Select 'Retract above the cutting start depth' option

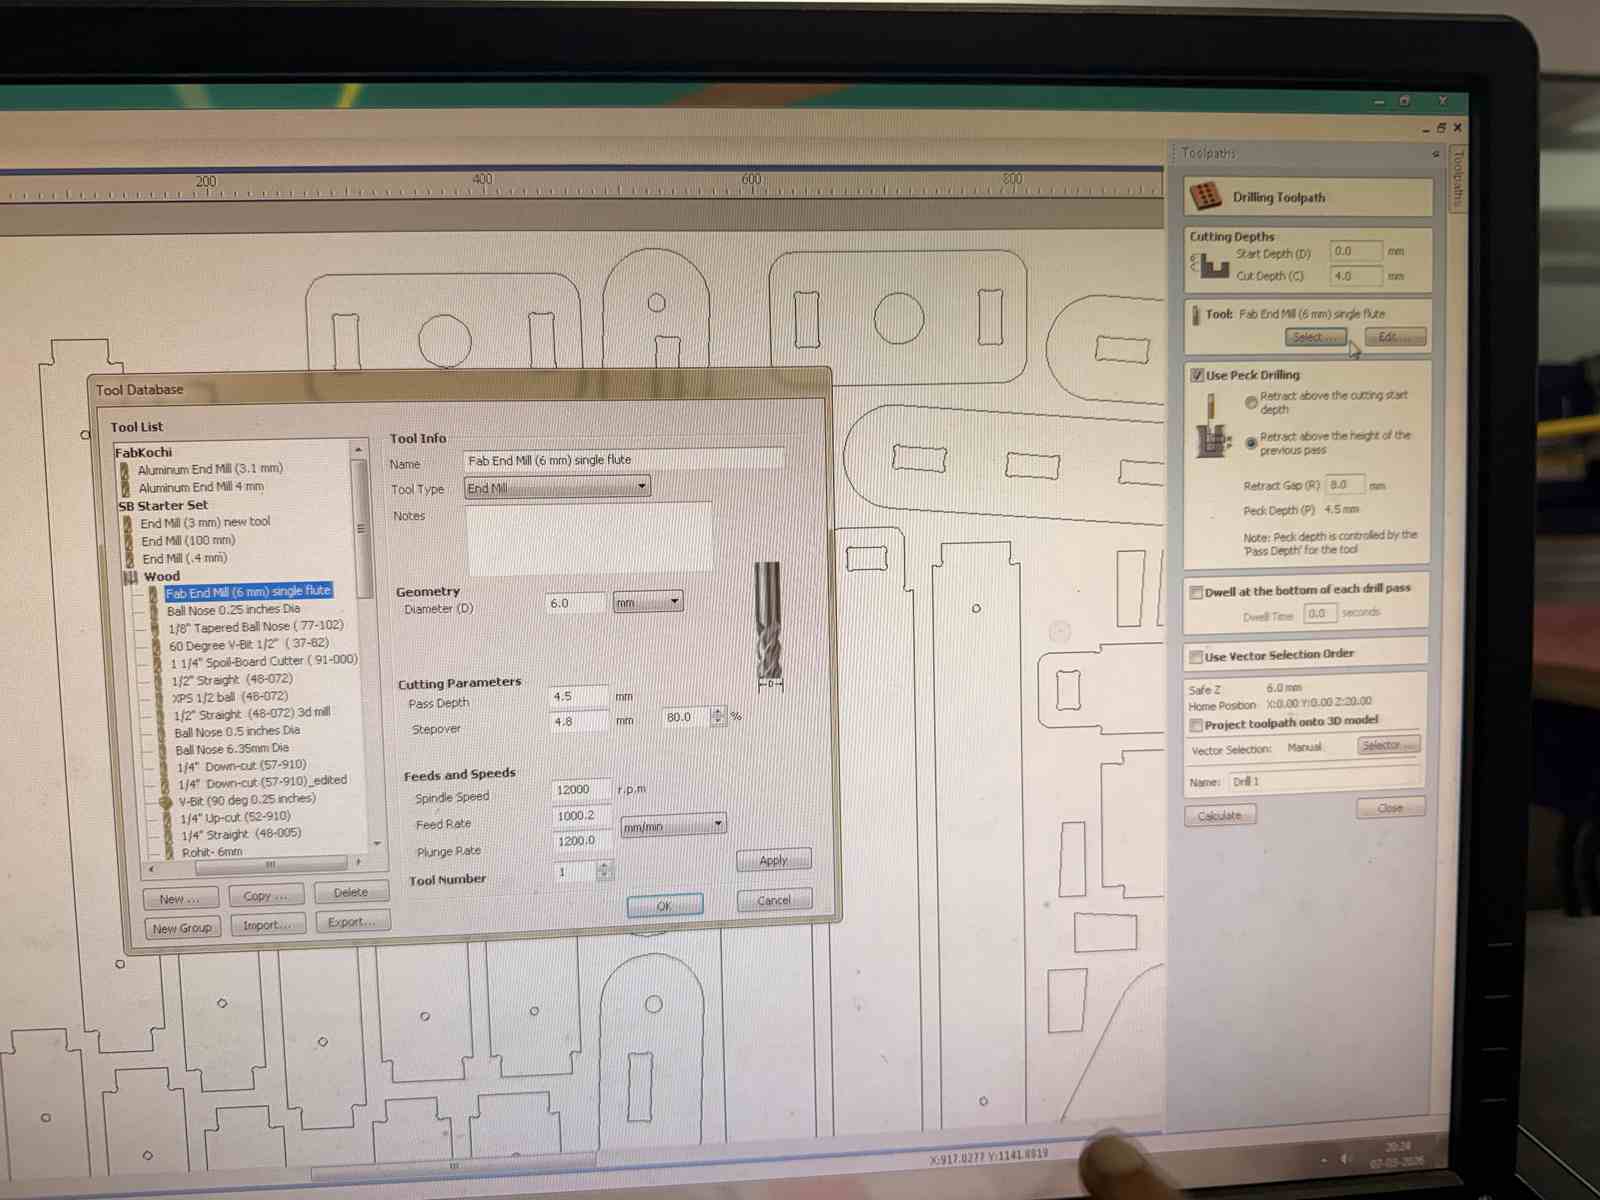pos(1251,402)
